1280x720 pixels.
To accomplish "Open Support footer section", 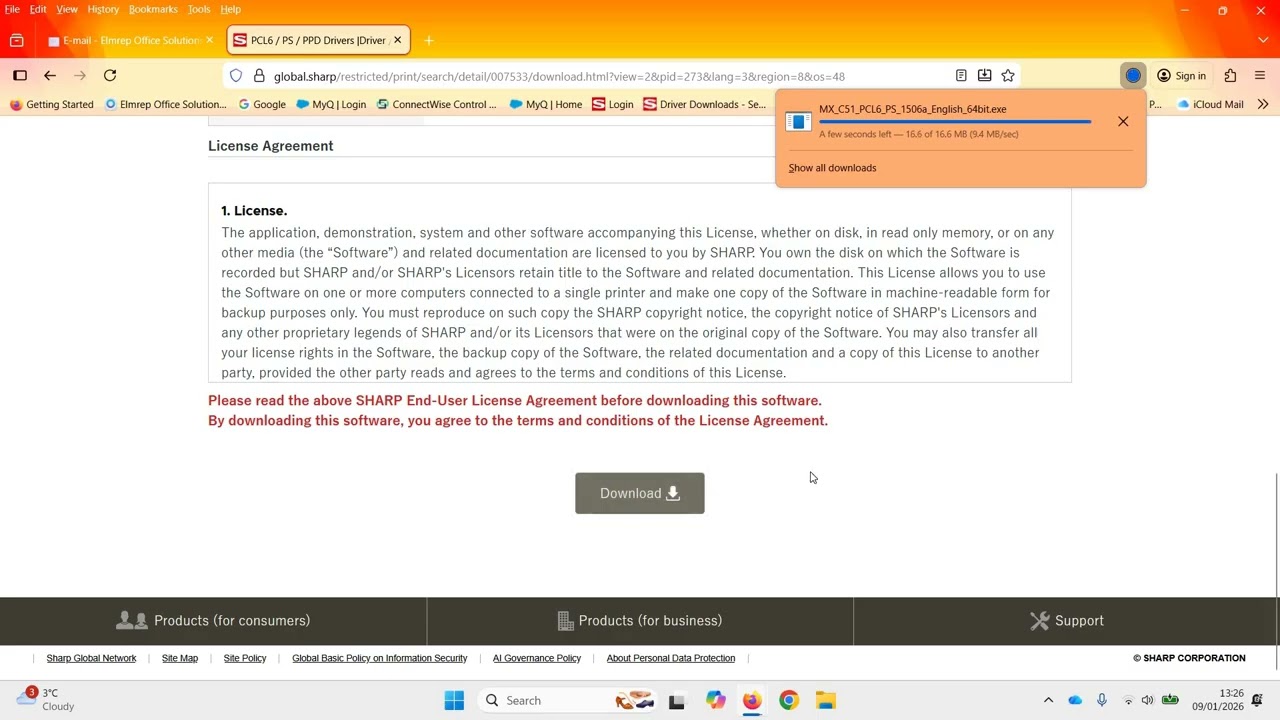I will (1066, 621).
